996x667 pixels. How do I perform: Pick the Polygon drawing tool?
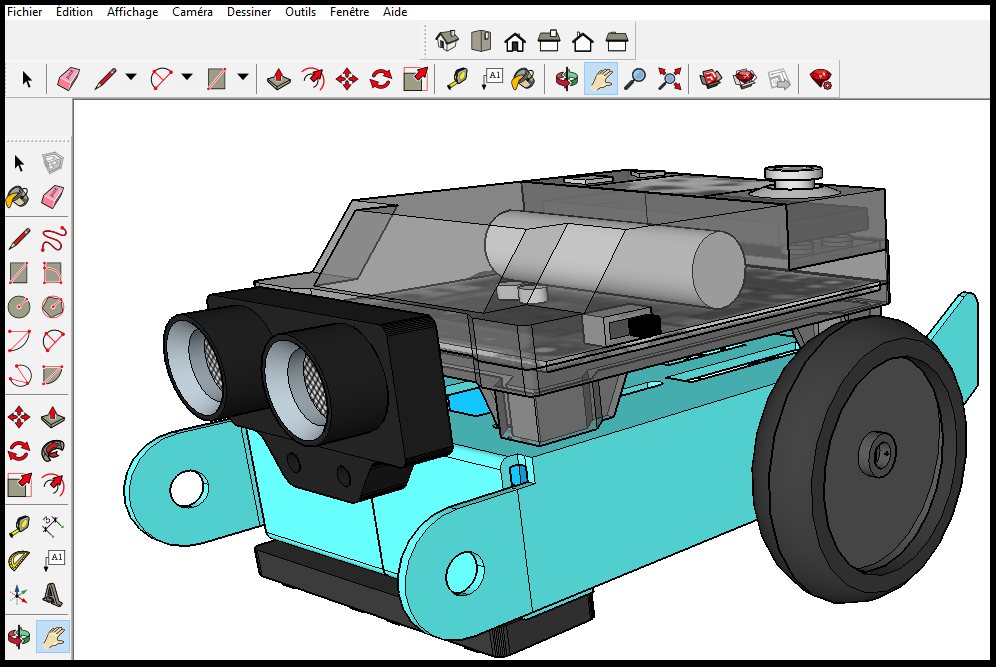click(54, 307)
